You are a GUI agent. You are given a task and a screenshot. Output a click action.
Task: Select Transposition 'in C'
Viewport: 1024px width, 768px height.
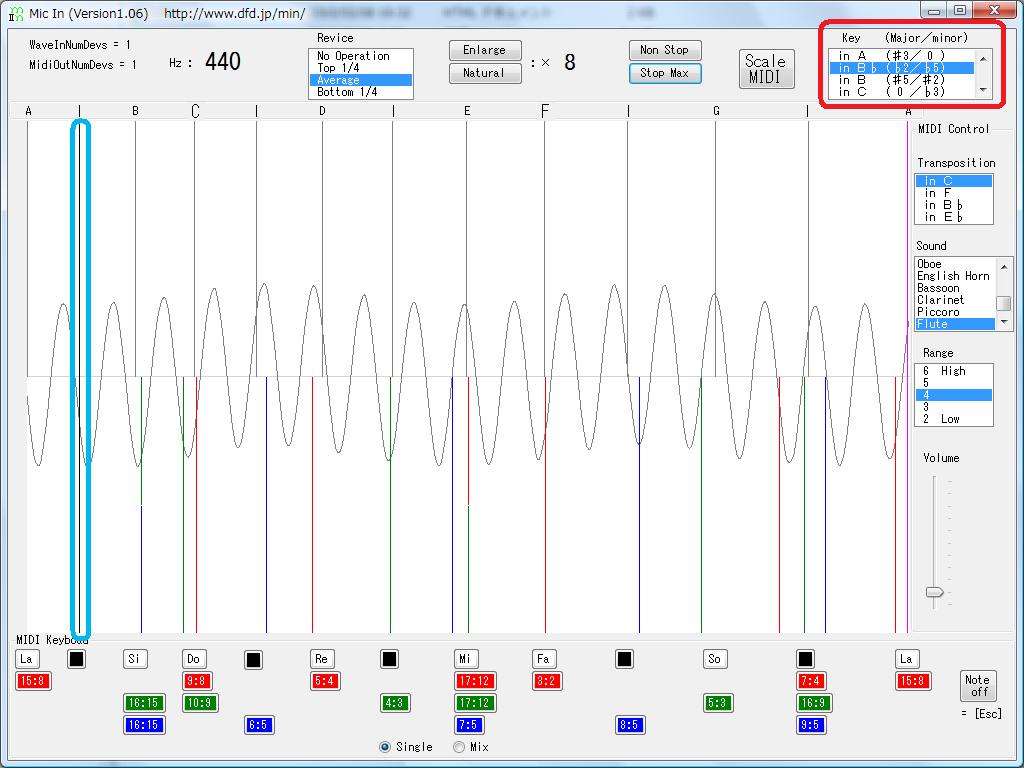tap(954, 181)
